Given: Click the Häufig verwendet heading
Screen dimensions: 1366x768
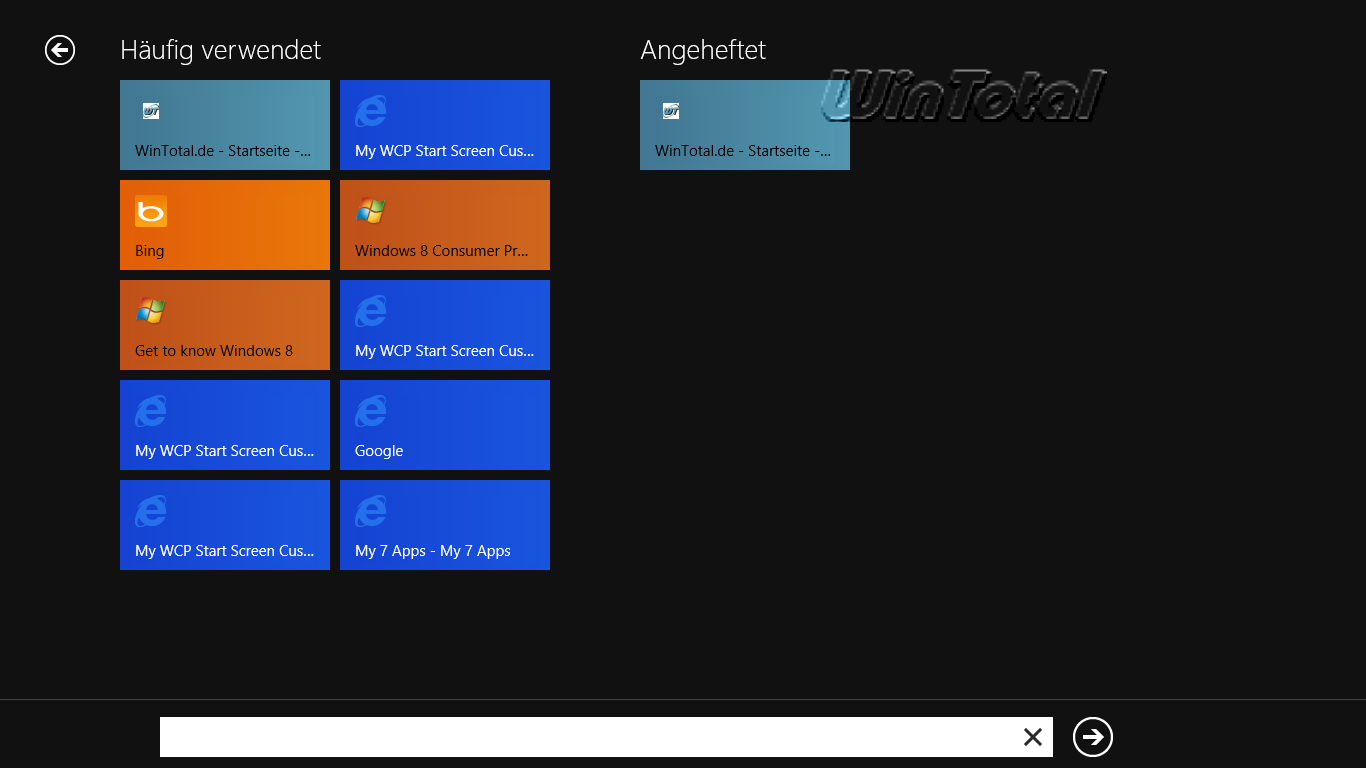Looking at the screenshot, I should pos(221,50).
